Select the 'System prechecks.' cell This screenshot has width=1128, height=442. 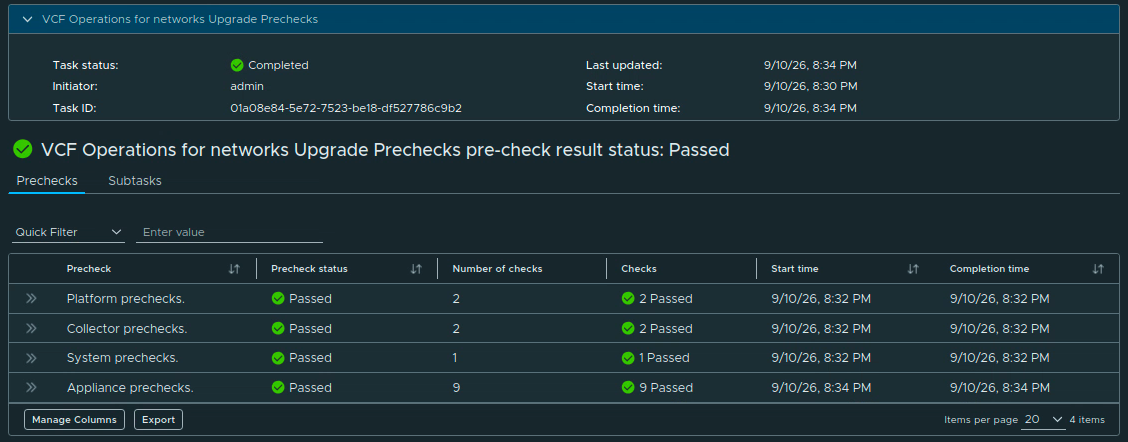tap(122, 358)
